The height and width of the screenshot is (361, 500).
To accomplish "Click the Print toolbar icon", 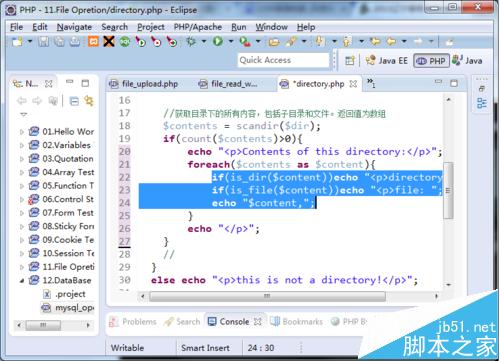I will 75,42.
